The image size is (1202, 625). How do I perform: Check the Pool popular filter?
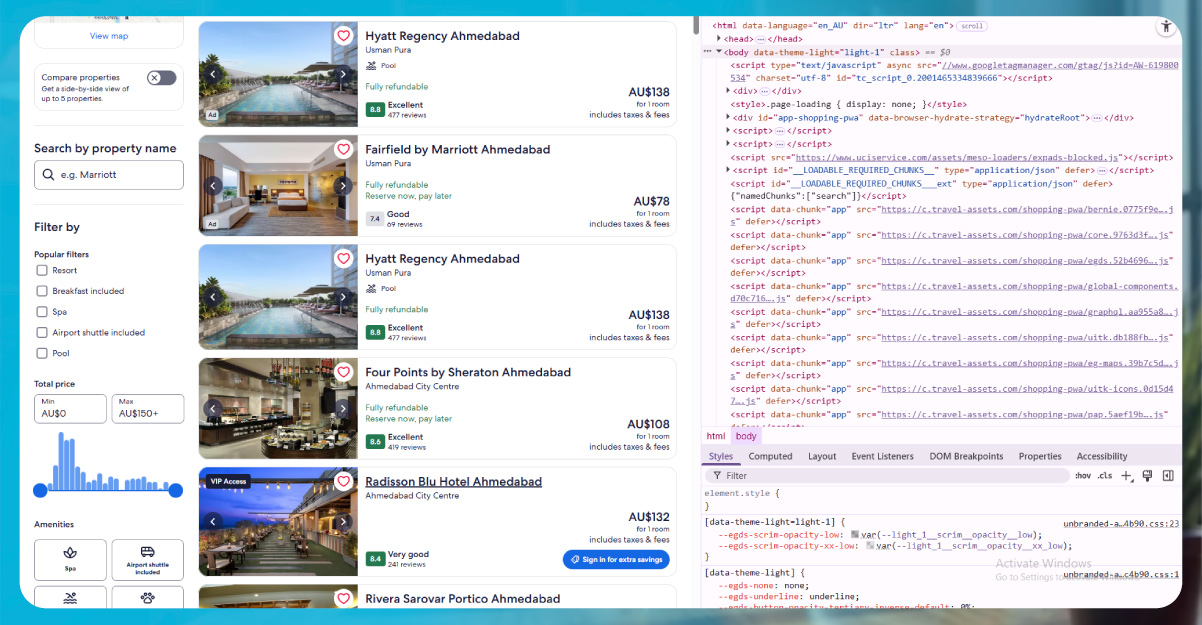click(x=44, y=353)
